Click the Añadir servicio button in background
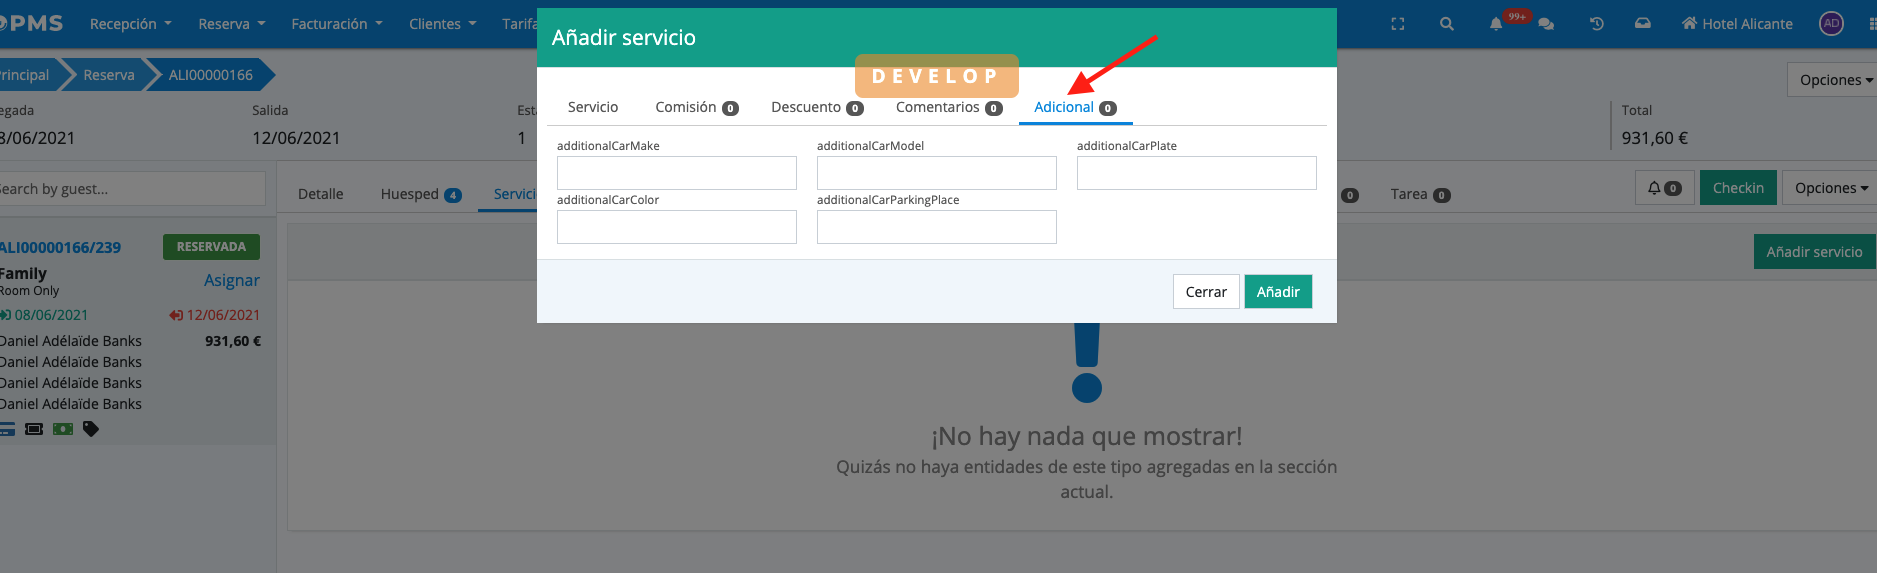The height and width of the screenshot is (573, 1877). pos(1814,252)
